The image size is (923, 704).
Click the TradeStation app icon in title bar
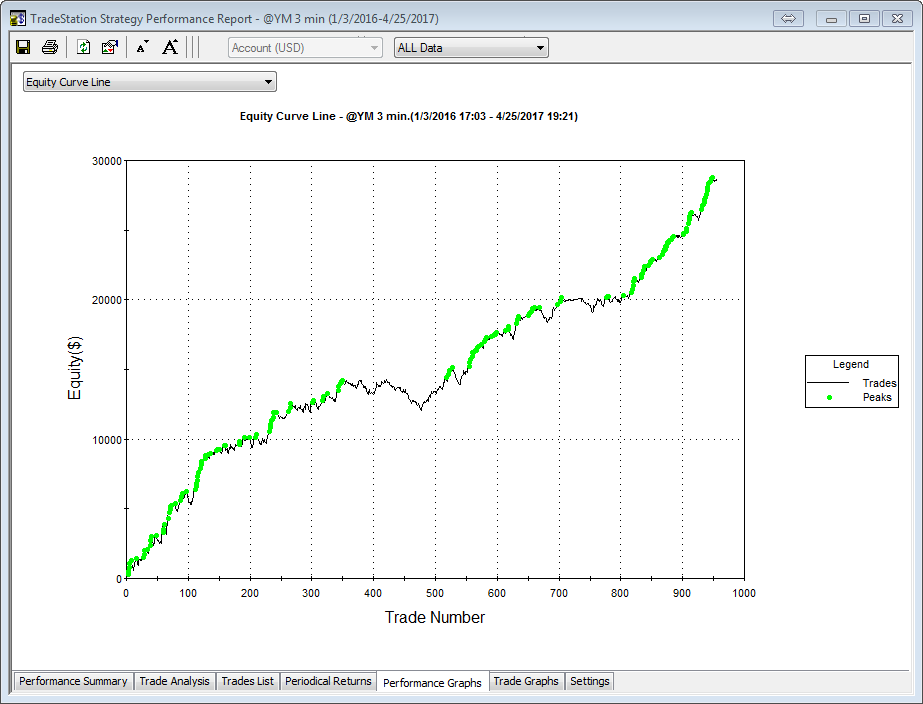tap(17, 18)
